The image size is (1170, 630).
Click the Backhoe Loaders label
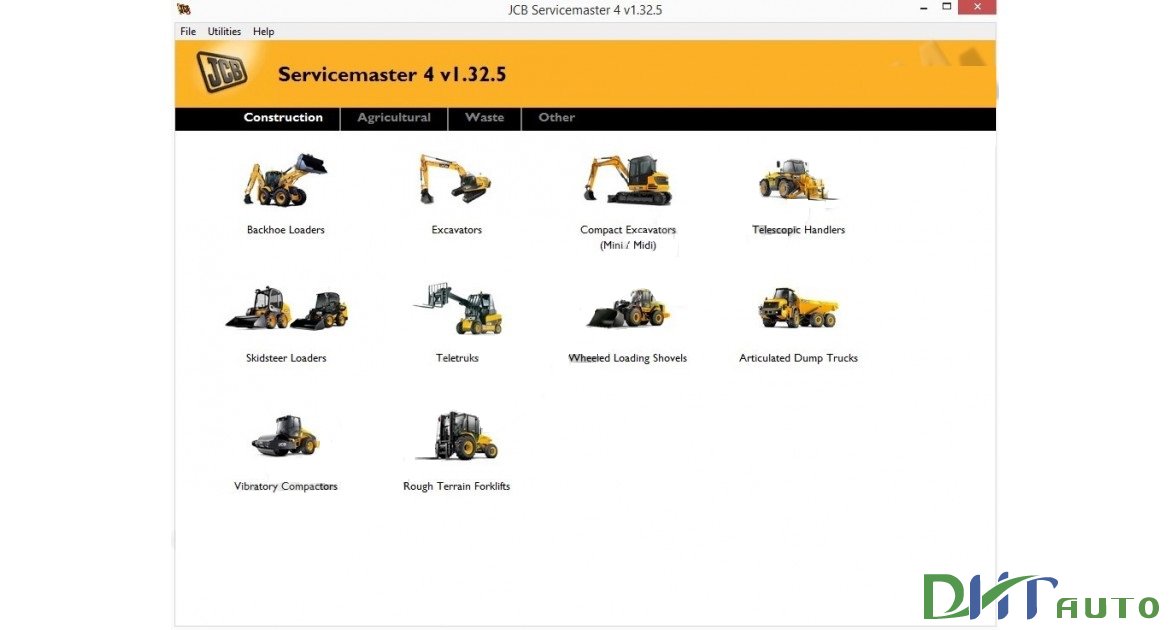click(286, 230)
